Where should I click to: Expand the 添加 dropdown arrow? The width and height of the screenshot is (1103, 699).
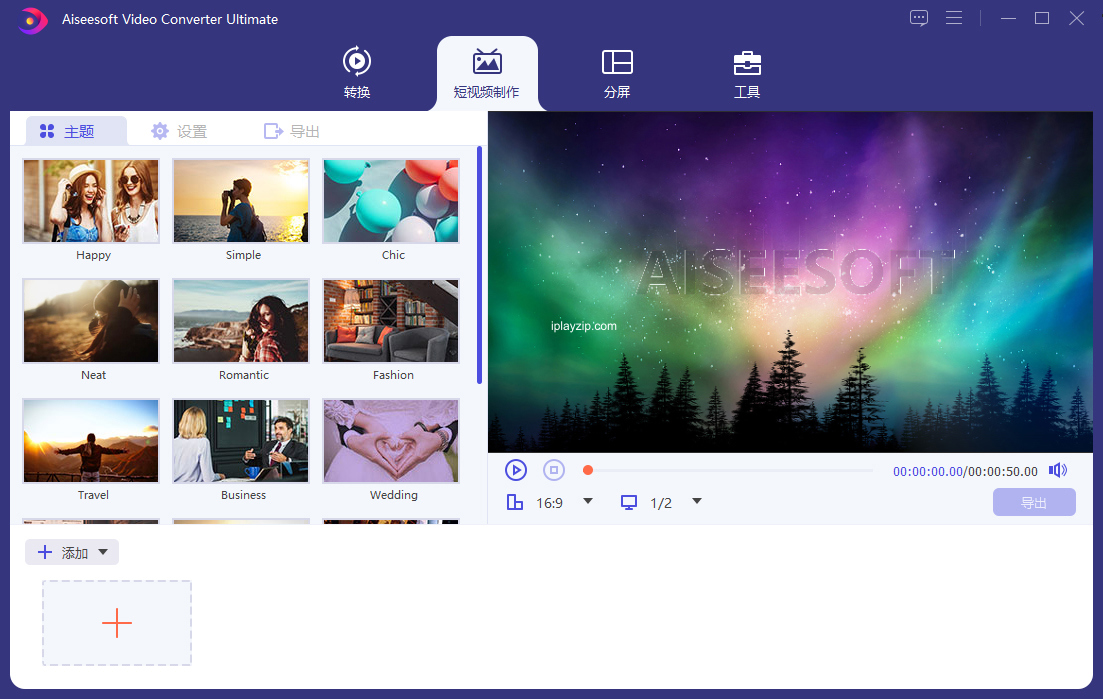pos(103,552)
